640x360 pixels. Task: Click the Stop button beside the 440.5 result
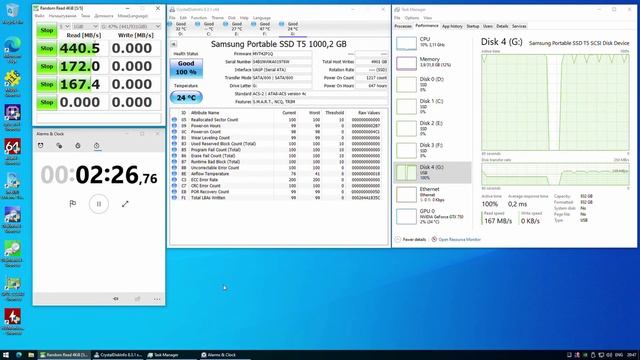pos(47,48)
